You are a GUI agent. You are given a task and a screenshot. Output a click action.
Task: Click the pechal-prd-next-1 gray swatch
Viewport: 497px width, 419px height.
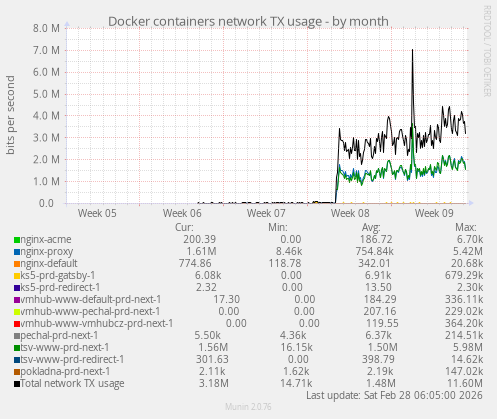click(x=17, y=336)
